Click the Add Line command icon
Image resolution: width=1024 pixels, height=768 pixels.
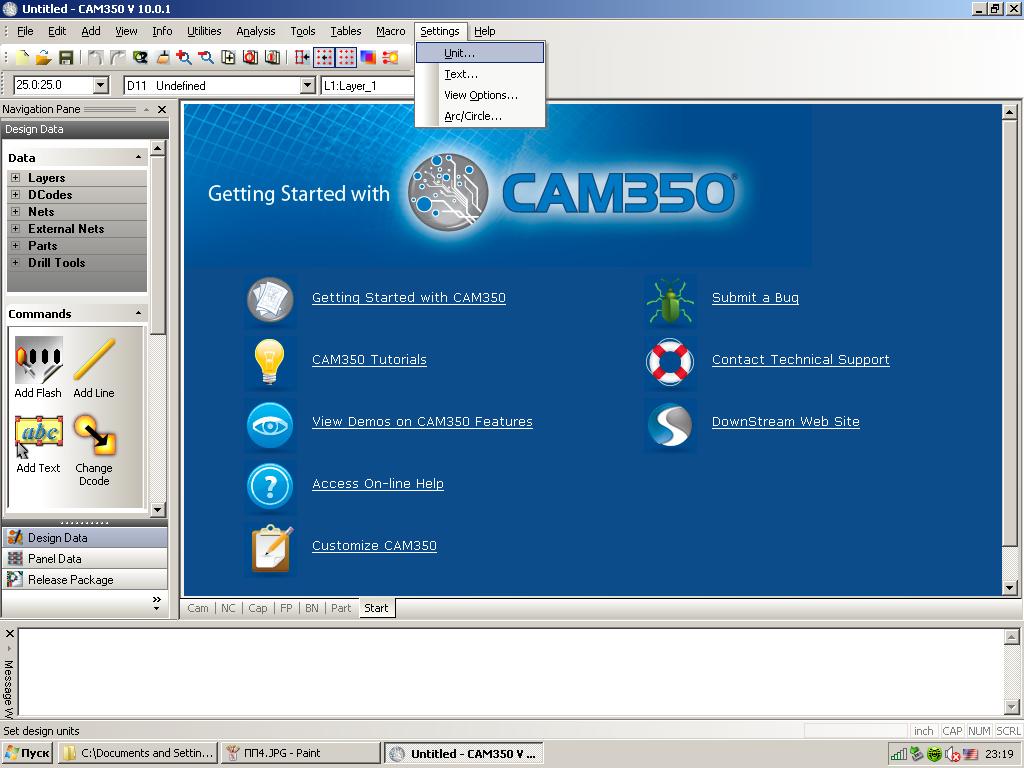(x=95, y=360)
